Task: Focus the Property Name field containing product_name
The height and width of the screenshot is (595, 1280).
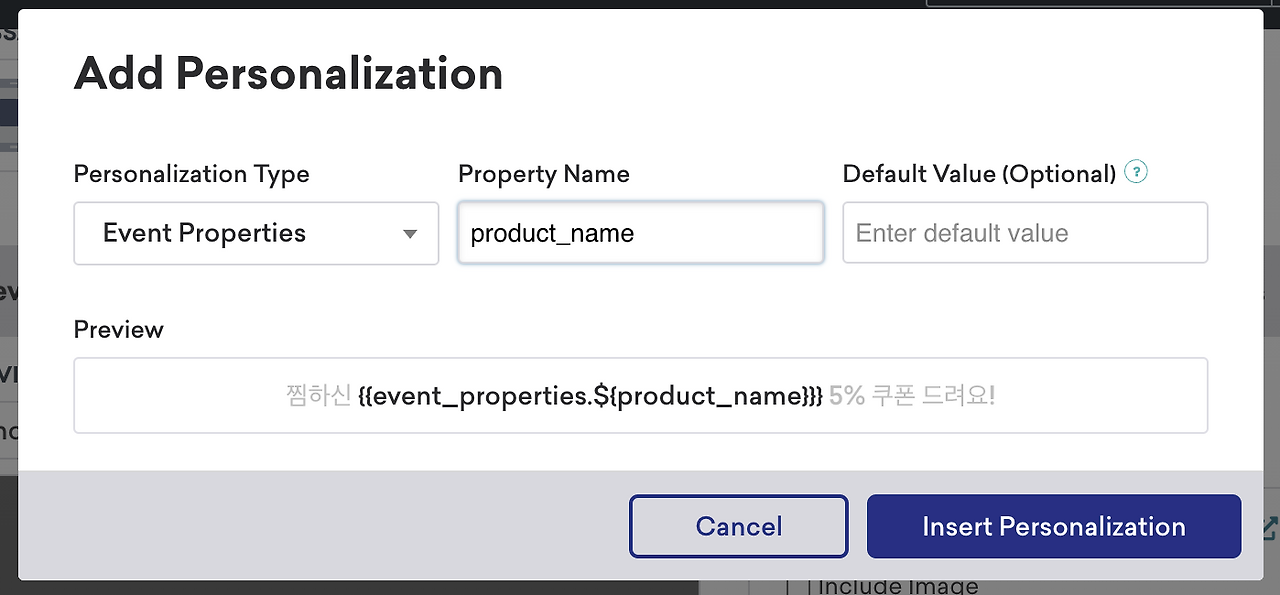Action: pos(640,234)
